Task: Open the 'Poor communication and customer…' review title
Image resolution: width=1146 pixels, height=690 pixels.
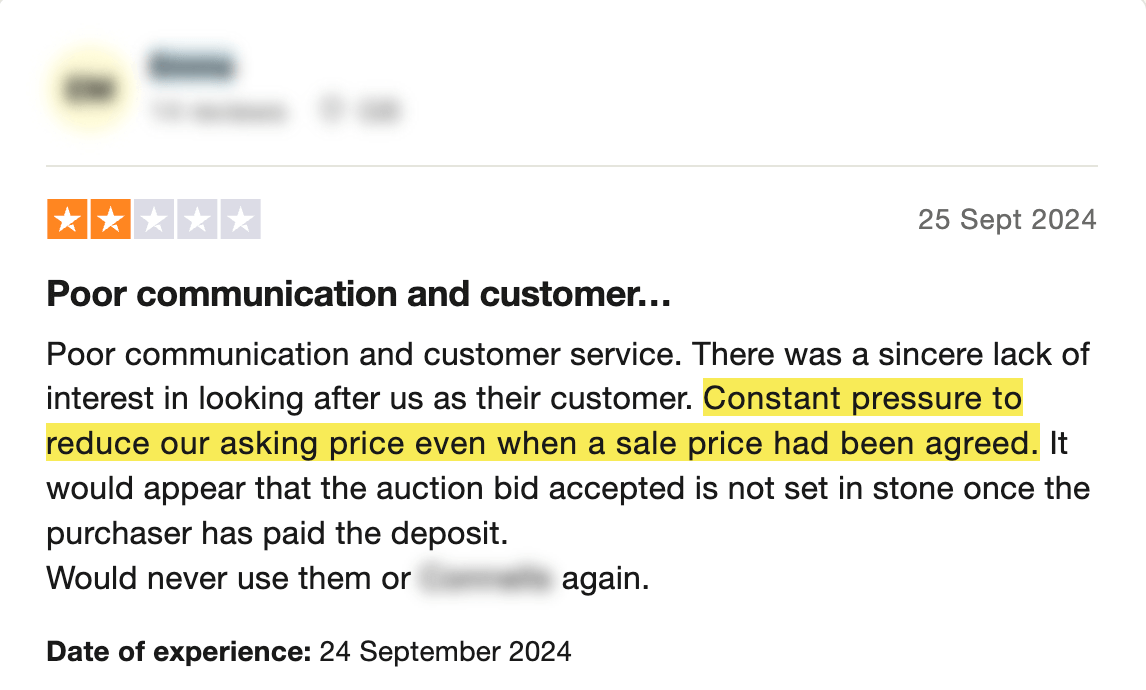Action: pyautogui.click(x=358, y=294)
